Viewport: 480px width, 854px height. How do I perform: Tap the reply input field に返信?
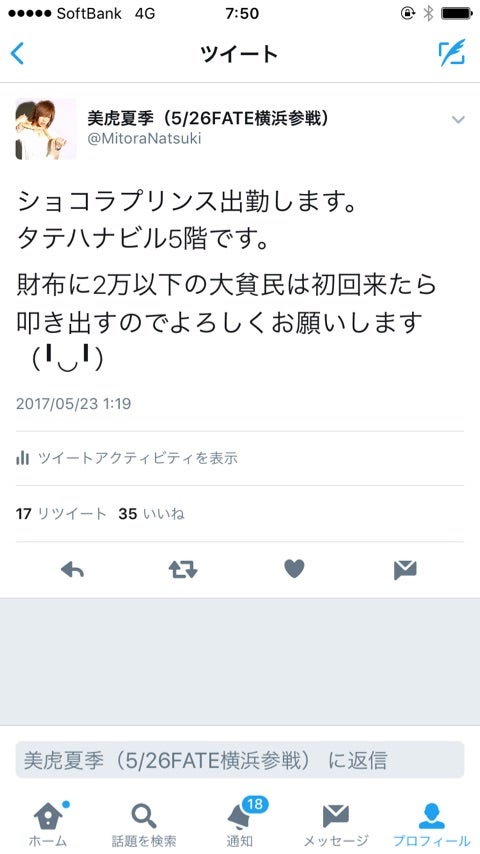(240, 760)
